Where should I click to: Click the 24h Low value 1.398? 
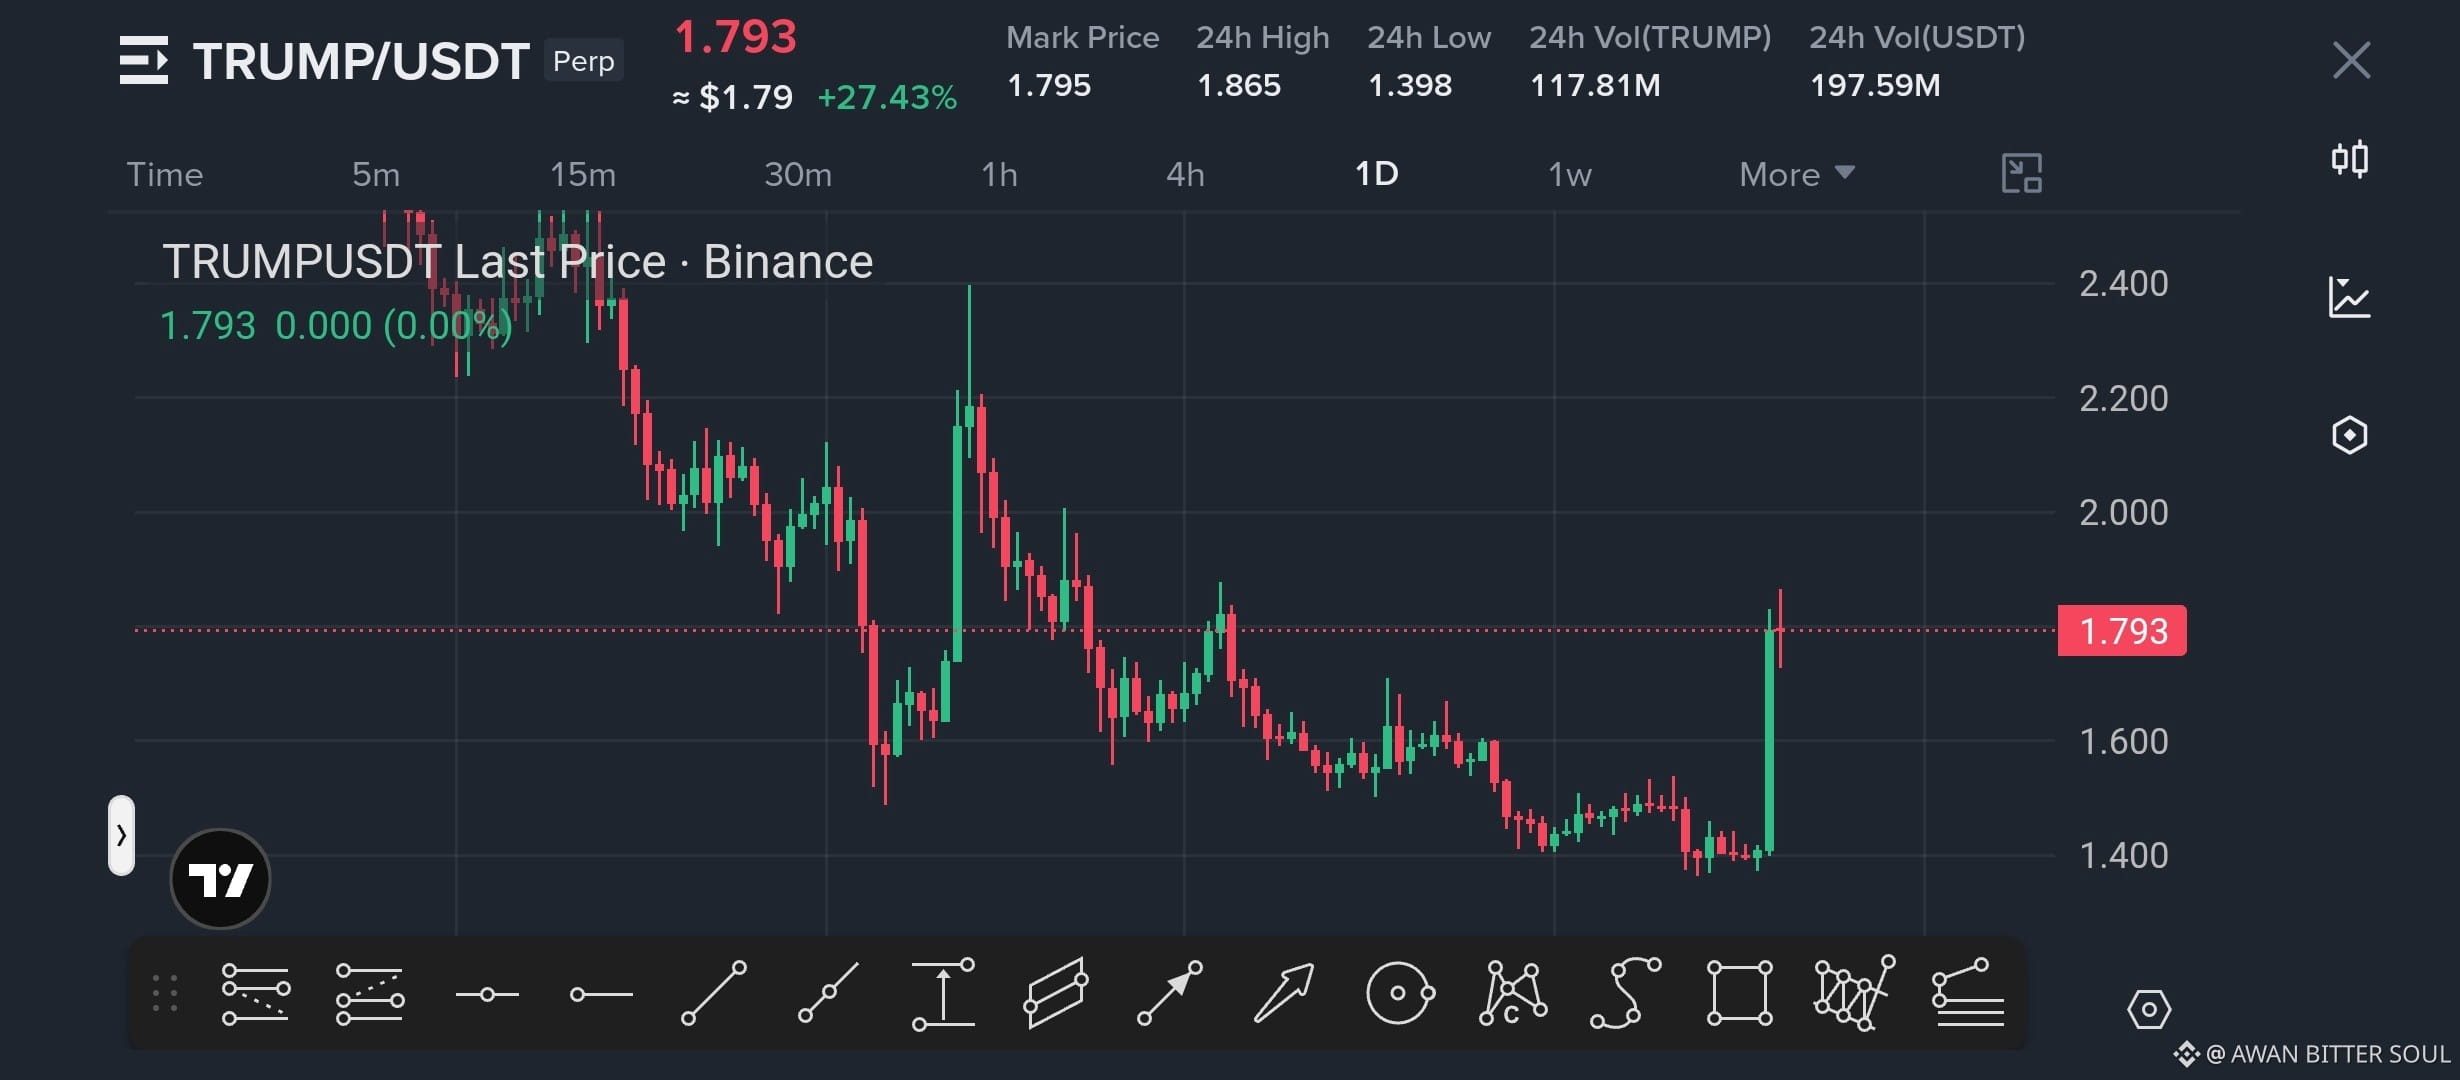point(1410,85)
